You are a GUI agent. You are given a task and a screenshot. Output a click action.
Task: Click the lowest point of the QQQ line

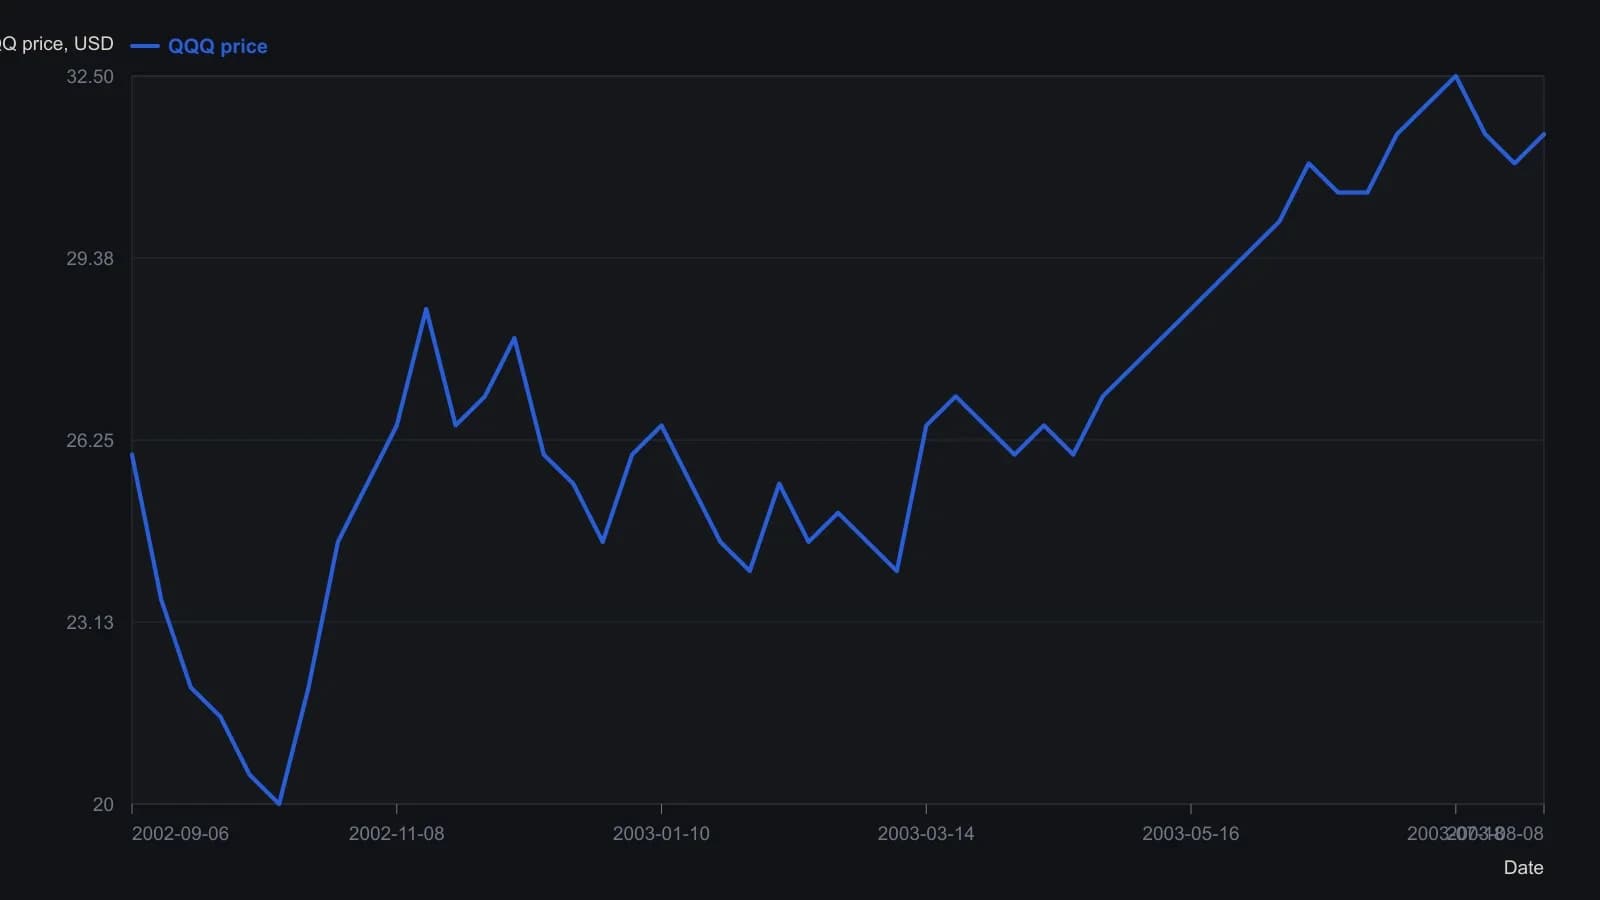[x=279, y=804]
